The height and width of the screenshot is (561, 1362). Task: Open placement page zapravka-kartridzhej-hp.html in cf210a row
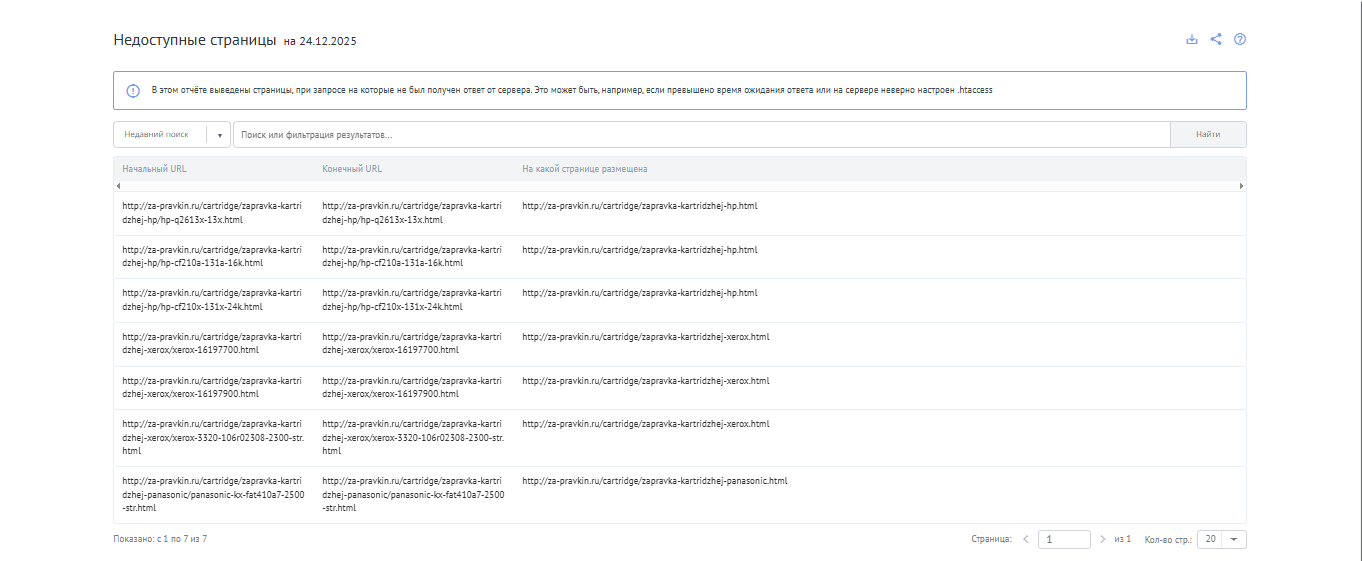(x=640, y=249)
